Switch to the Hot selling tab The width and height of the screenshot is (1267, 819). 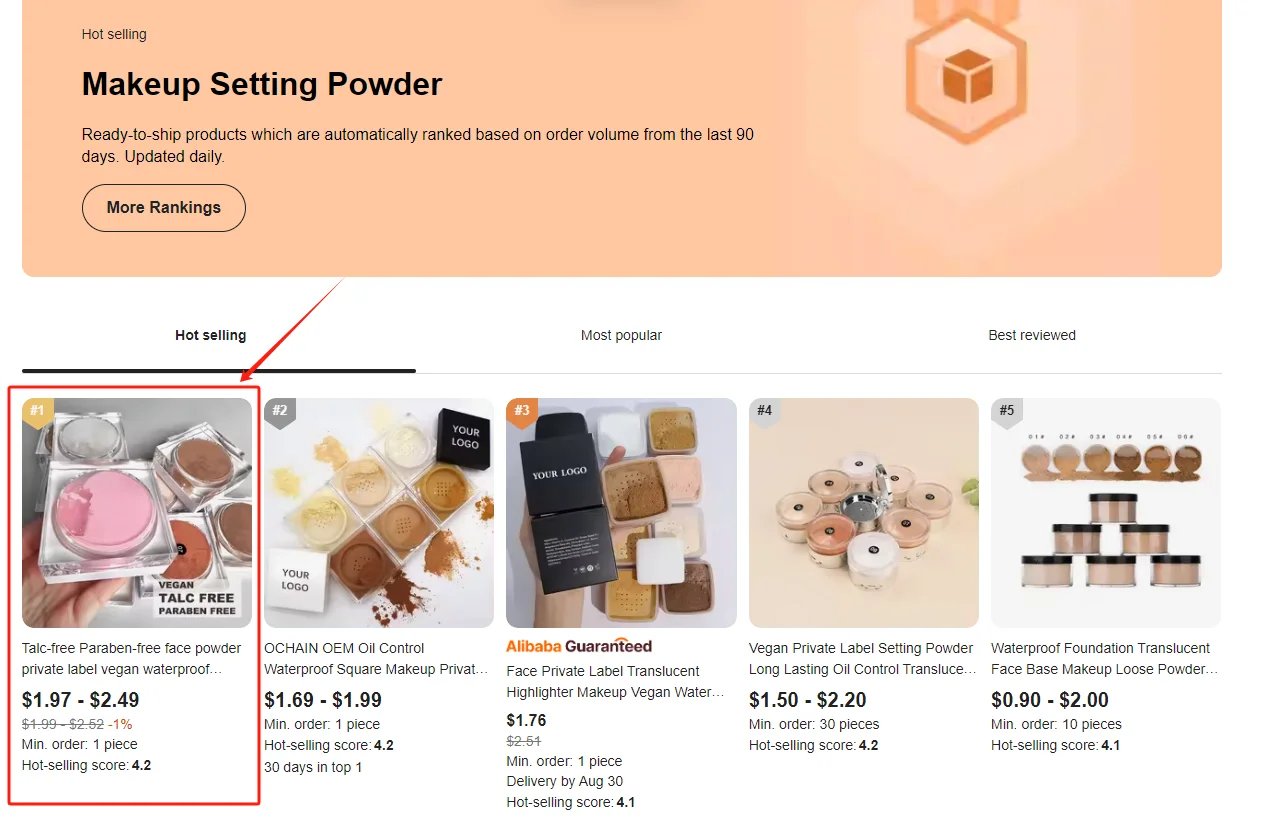(x=211, y=336)
